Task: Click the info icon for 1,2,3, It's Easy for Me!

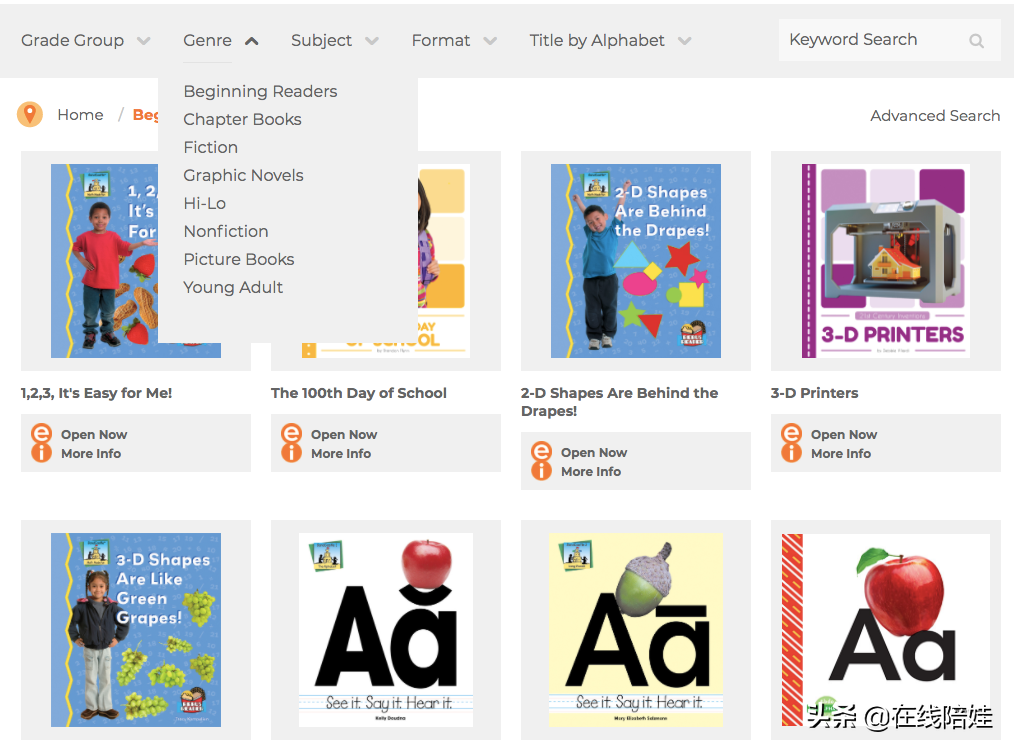Action: click(x=41, y=453)
